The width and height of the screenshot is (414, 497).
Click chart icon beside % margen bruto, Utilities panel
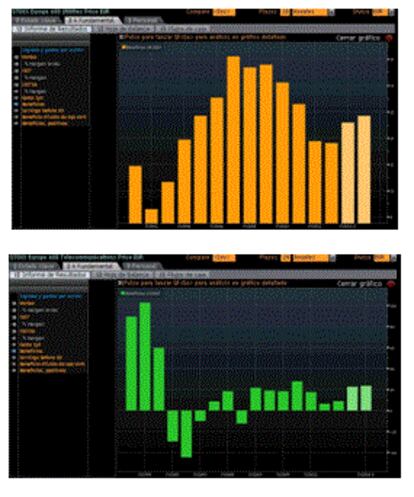tap(16, 64)
